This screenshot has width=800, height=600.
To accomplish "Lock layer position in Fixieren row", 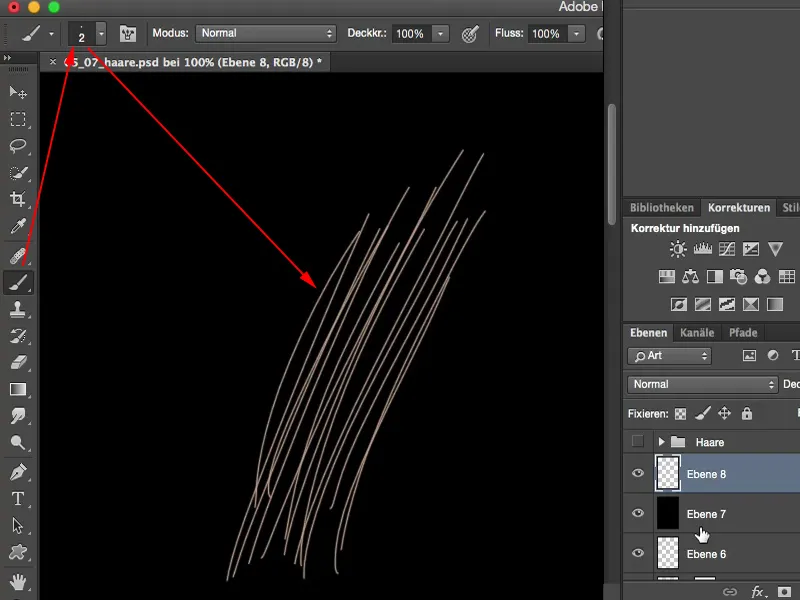I will click(x=724, y=413).
